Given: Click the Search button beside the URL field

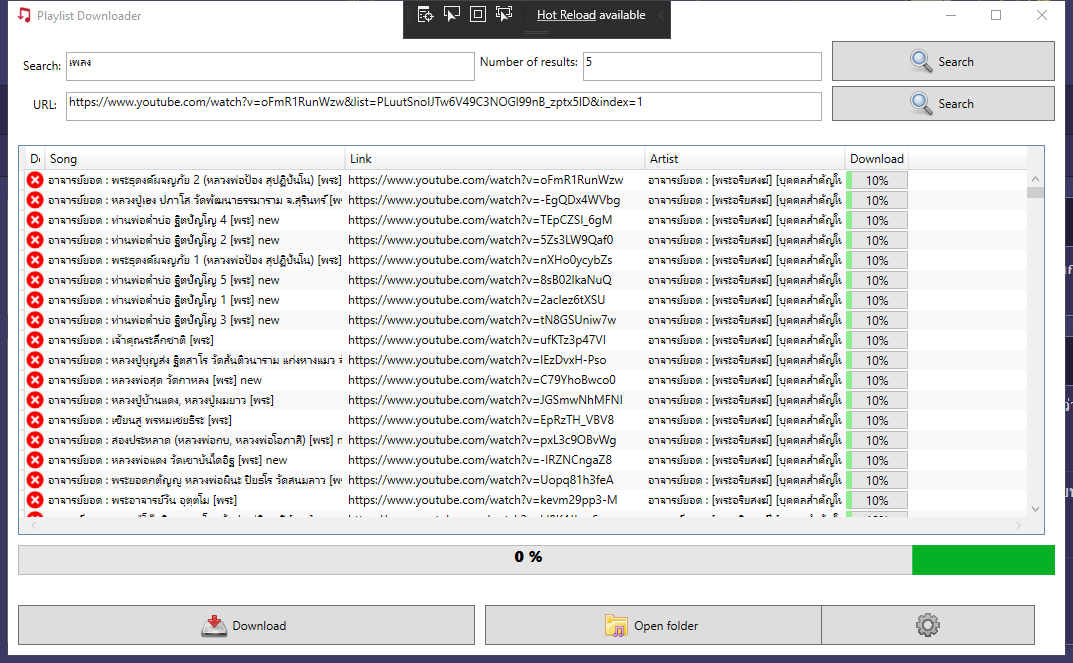Looking at the screenshot, I should point(943,104).
